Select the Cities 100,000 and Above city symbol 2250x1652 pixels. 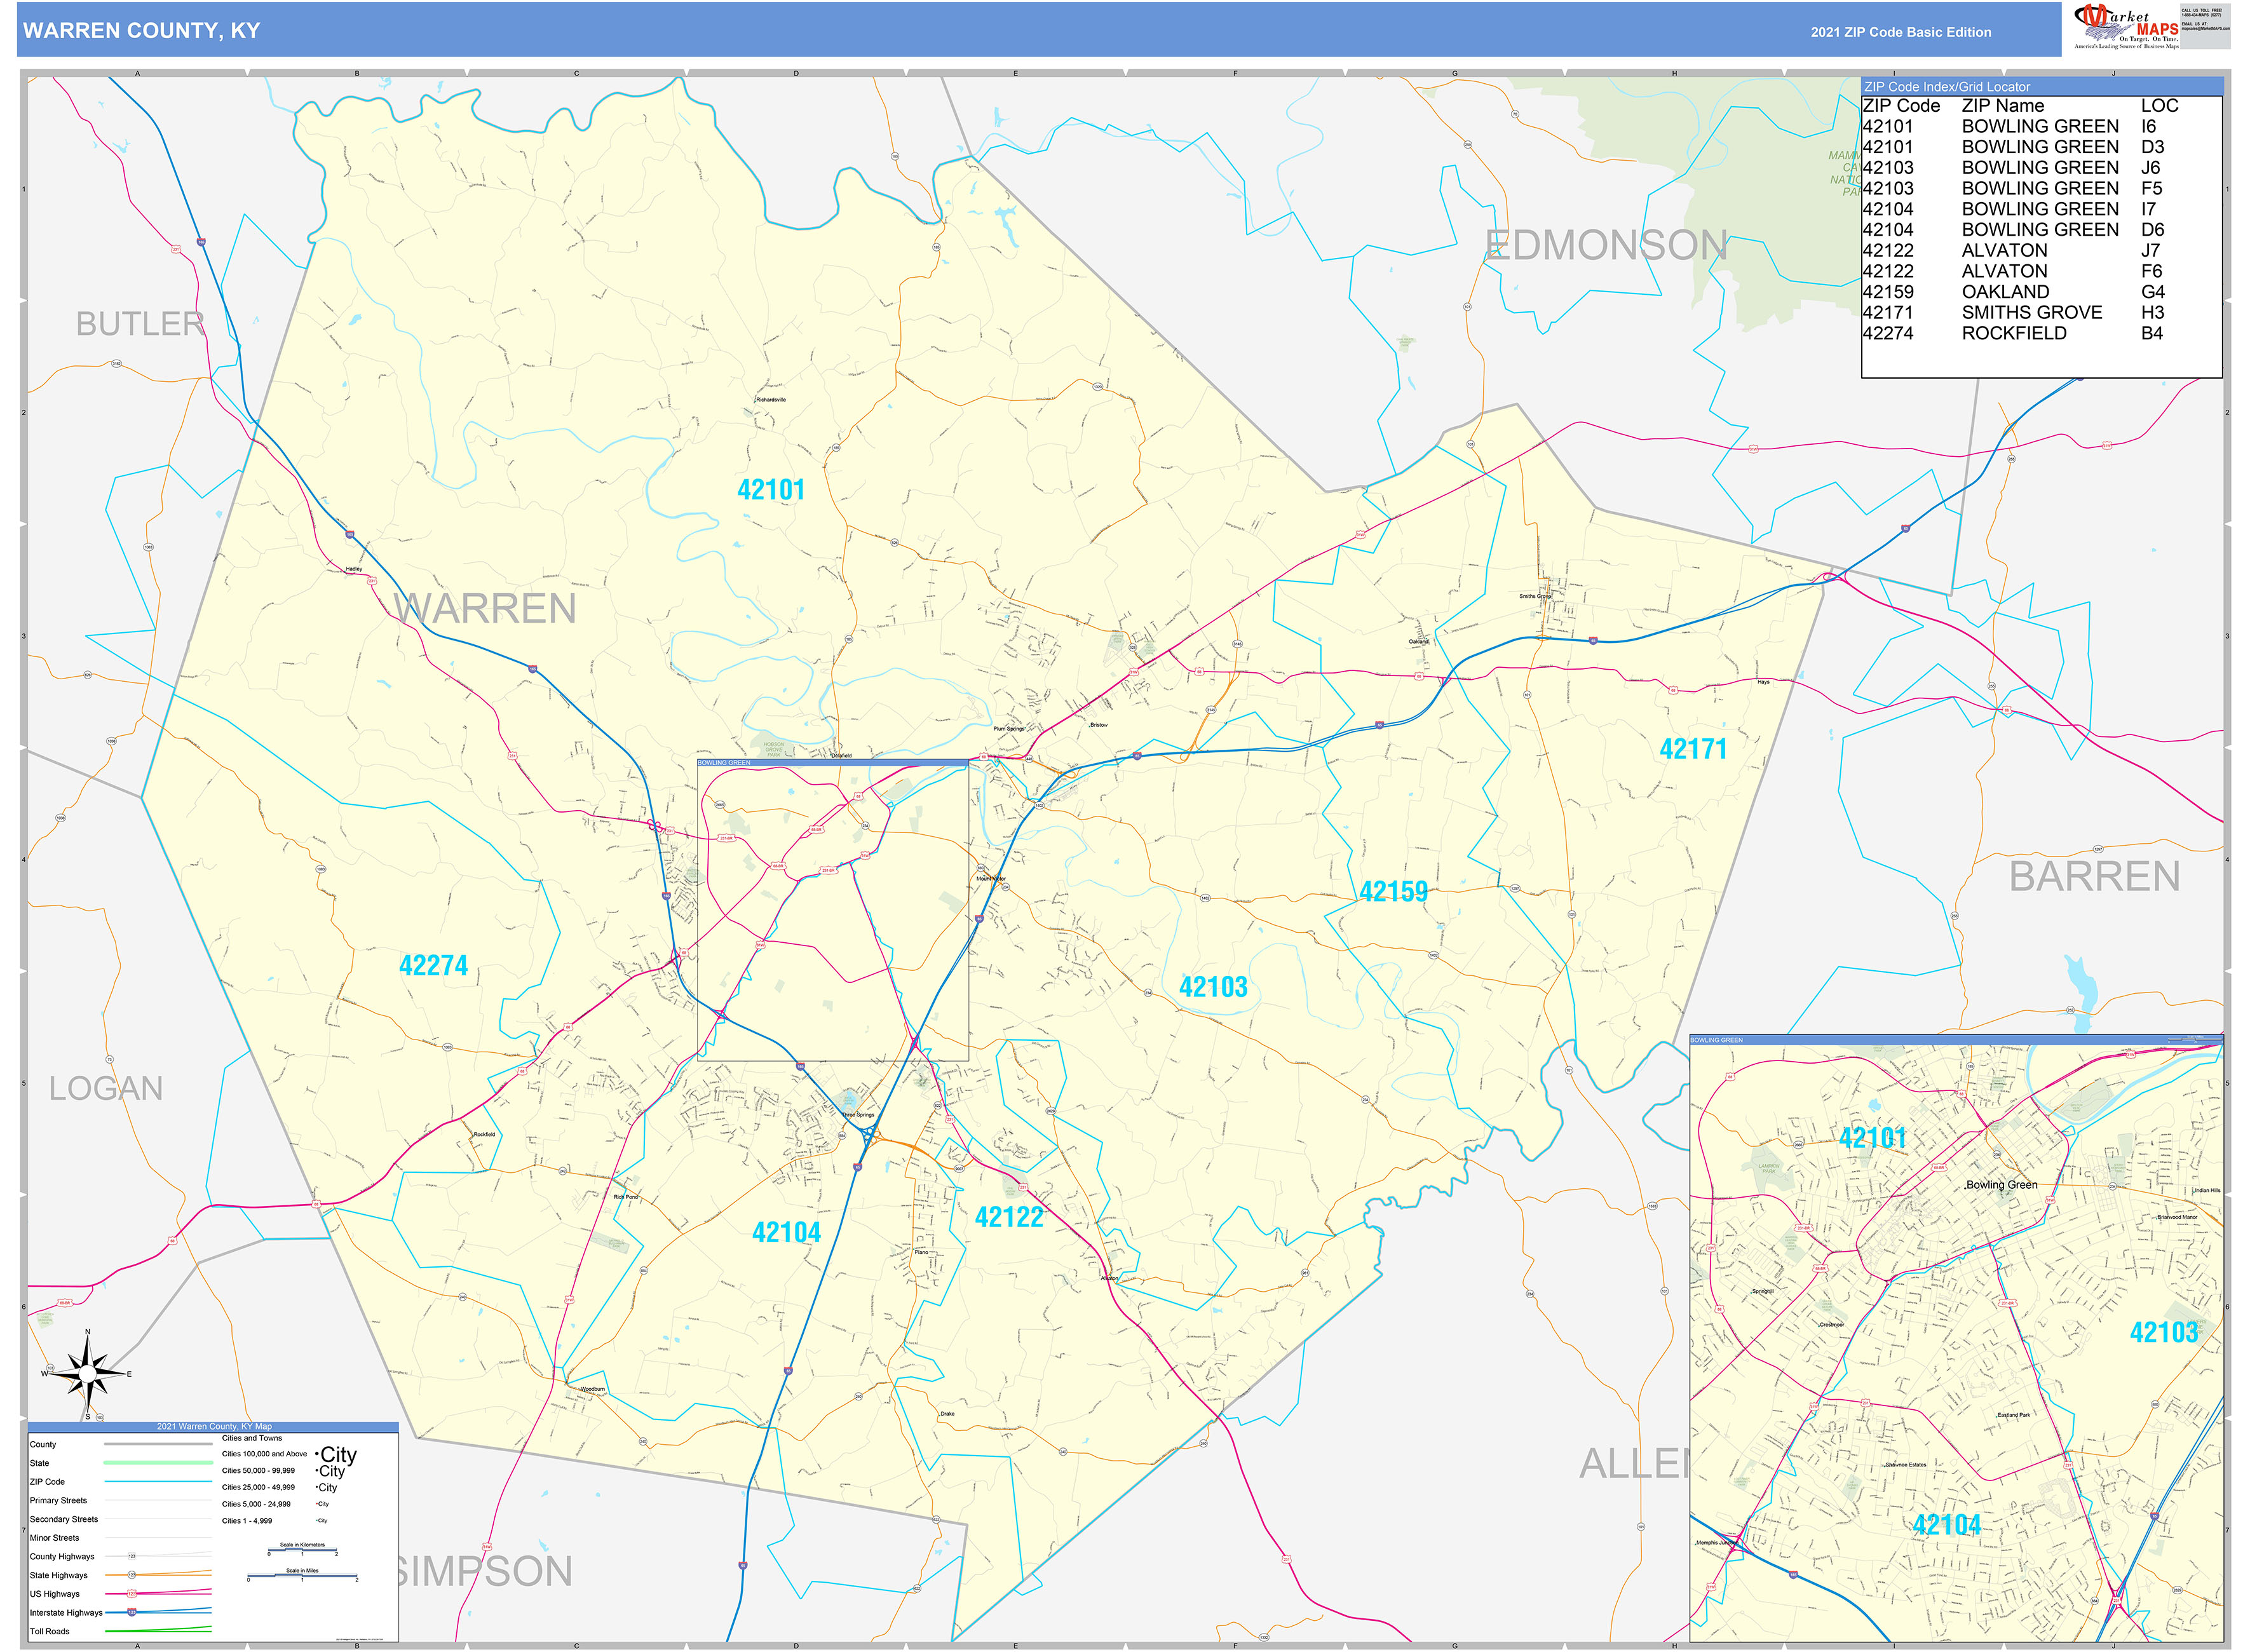[338, 1455]
